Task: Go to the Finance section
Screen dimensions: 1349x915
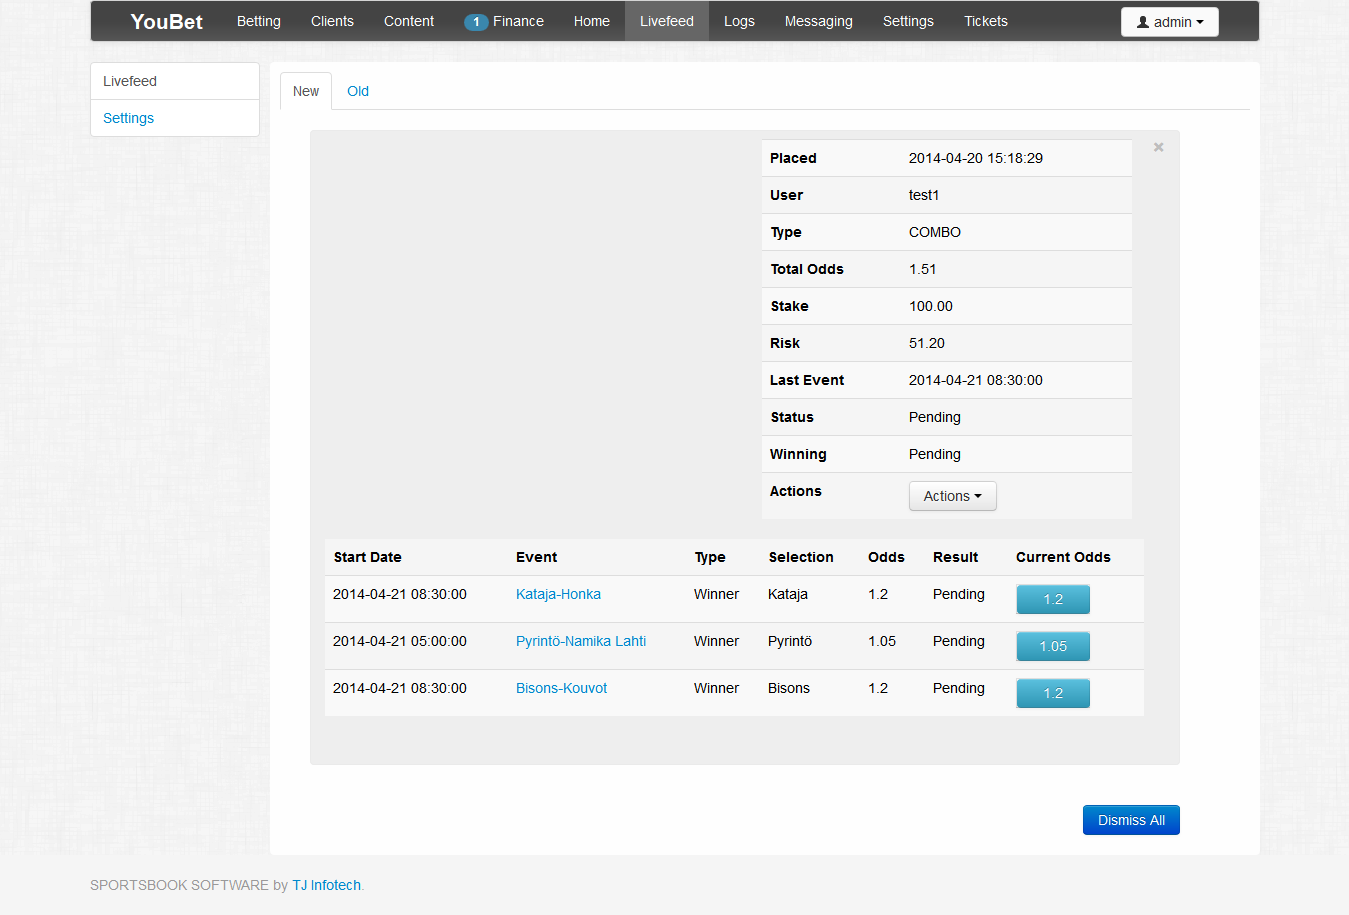Action: coord(518,21)
